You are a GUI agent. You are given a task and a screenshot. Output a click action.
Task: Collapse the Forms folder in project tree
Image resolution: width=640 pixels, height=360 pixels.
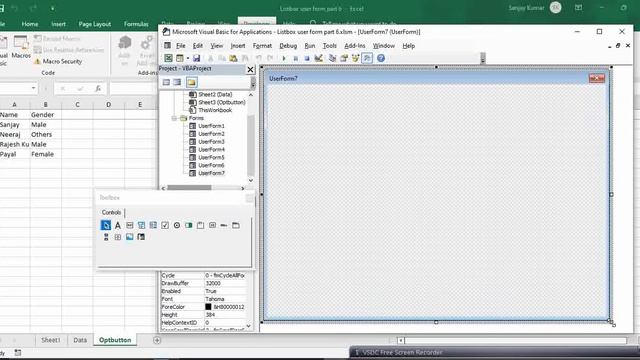(174, 118)
